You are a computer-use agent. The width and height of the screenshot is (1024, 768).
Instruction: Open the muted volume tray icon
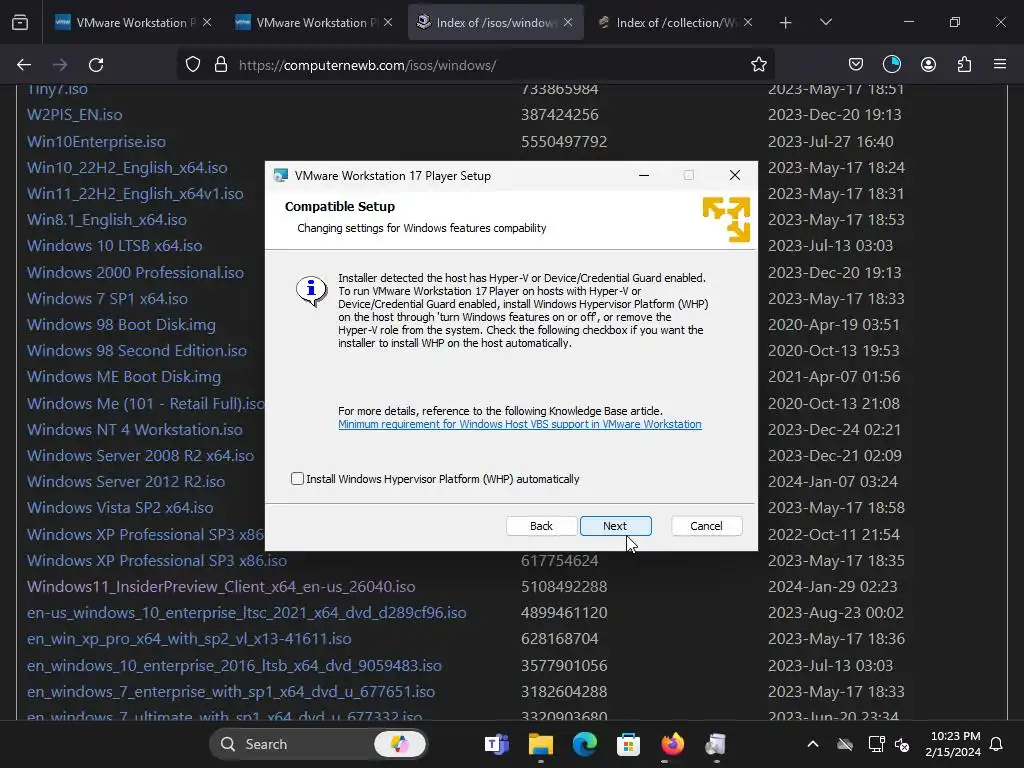(x=903, y=744)
